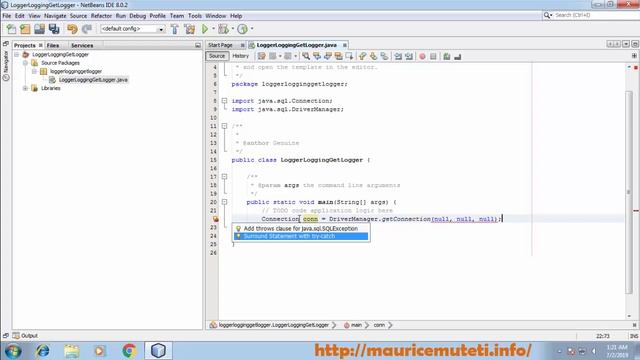Toggle the History view button
This screenshot has height=360, width=640.
240,56
